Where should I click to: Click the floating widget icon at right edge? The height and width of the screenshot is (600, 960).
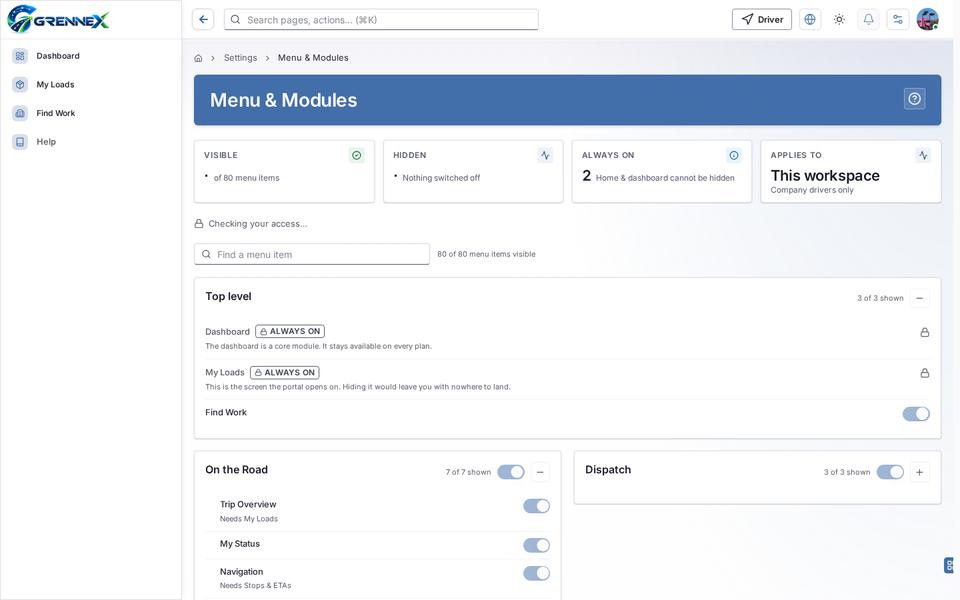tap(949, 565)
